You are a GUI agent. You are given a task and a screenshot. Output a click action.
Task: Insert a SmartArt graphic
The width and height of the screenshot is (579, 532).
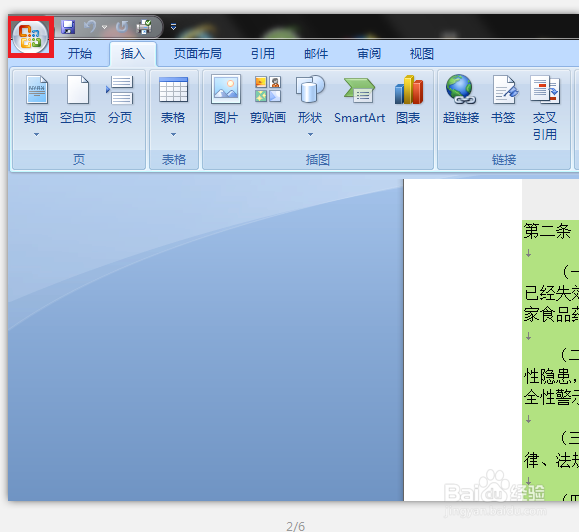360,100
